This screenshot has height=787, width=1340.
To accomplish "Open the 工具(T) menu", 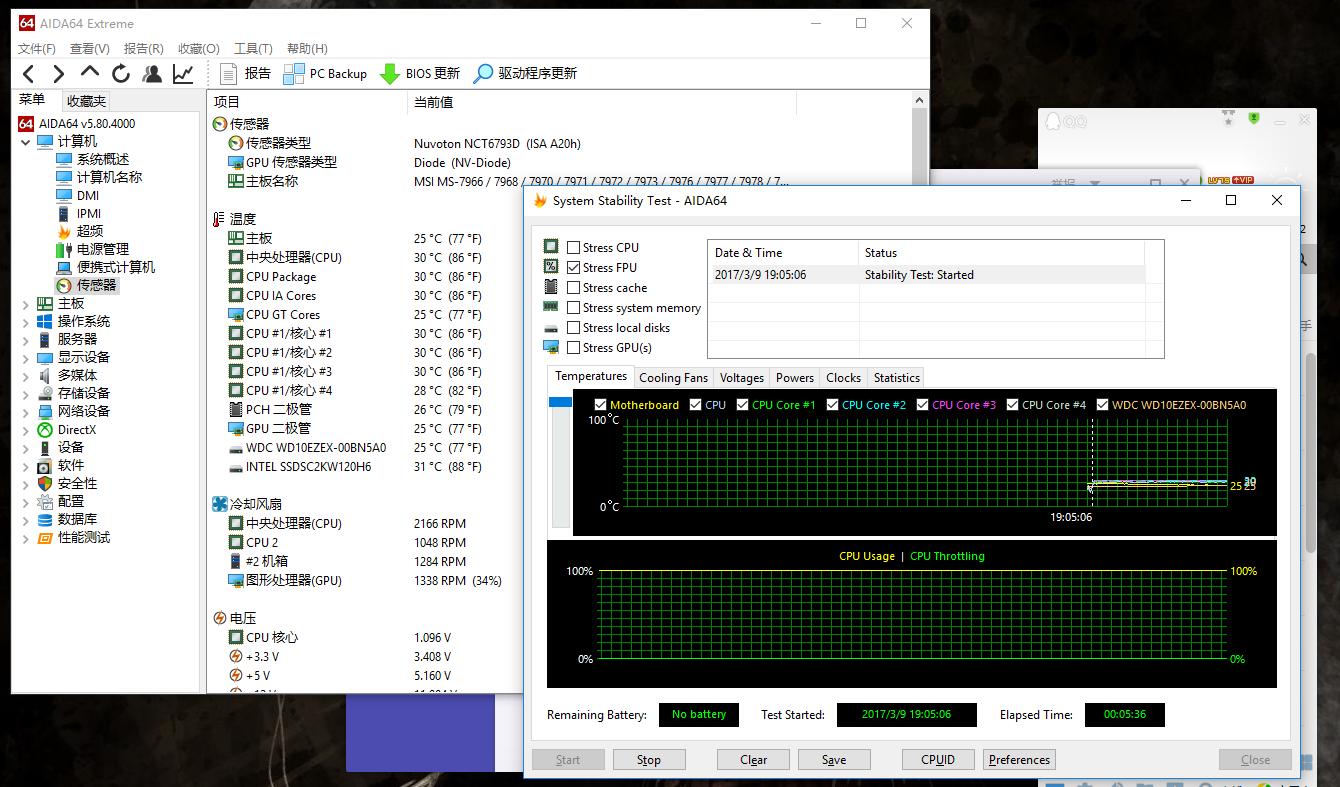I will 253,48.
